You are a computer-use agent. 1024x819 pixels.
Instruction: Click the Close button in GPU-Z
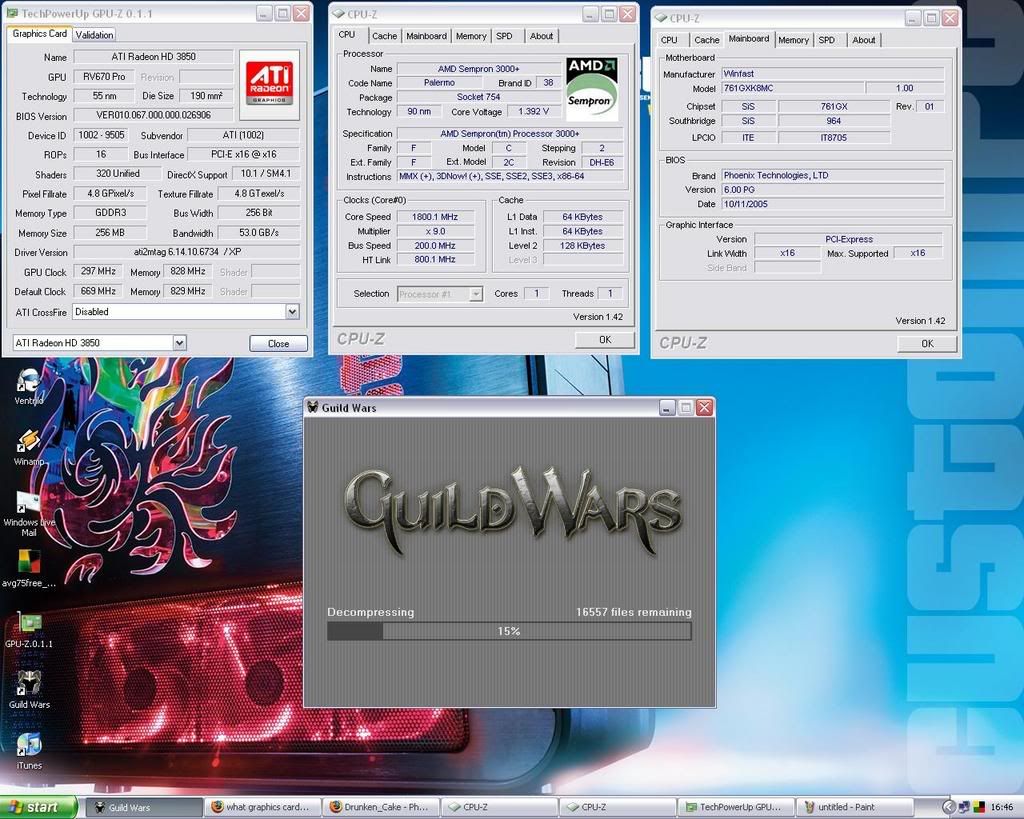(278, 344)
